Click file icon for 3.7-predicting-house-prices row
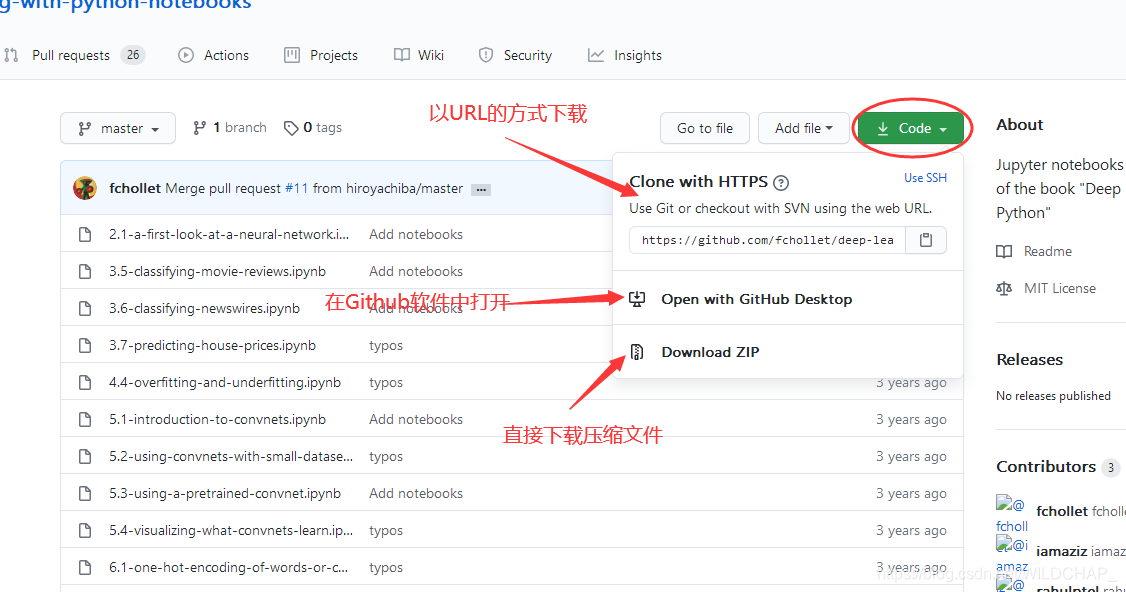The image size is (1126, 592). click(85, 346)
